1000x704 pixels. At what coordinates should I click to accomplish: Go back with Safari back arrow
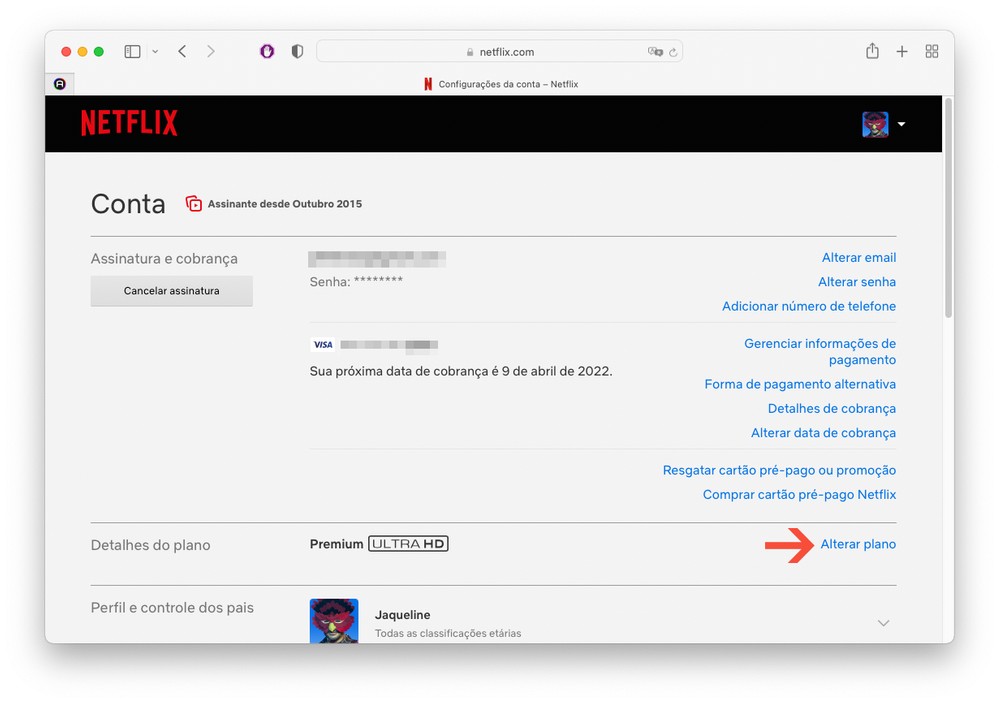tap(182, 51)
